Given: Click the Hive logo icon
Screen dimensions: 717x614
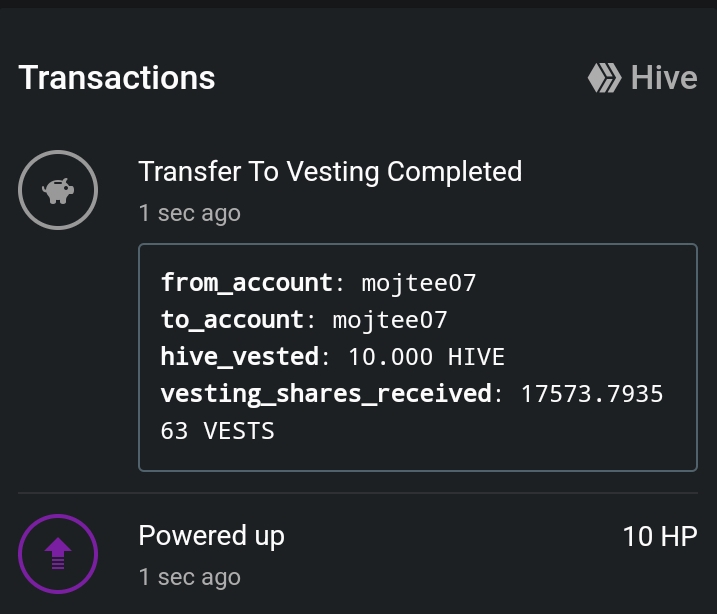Looking at the screenshot, I should coord(605,78).
